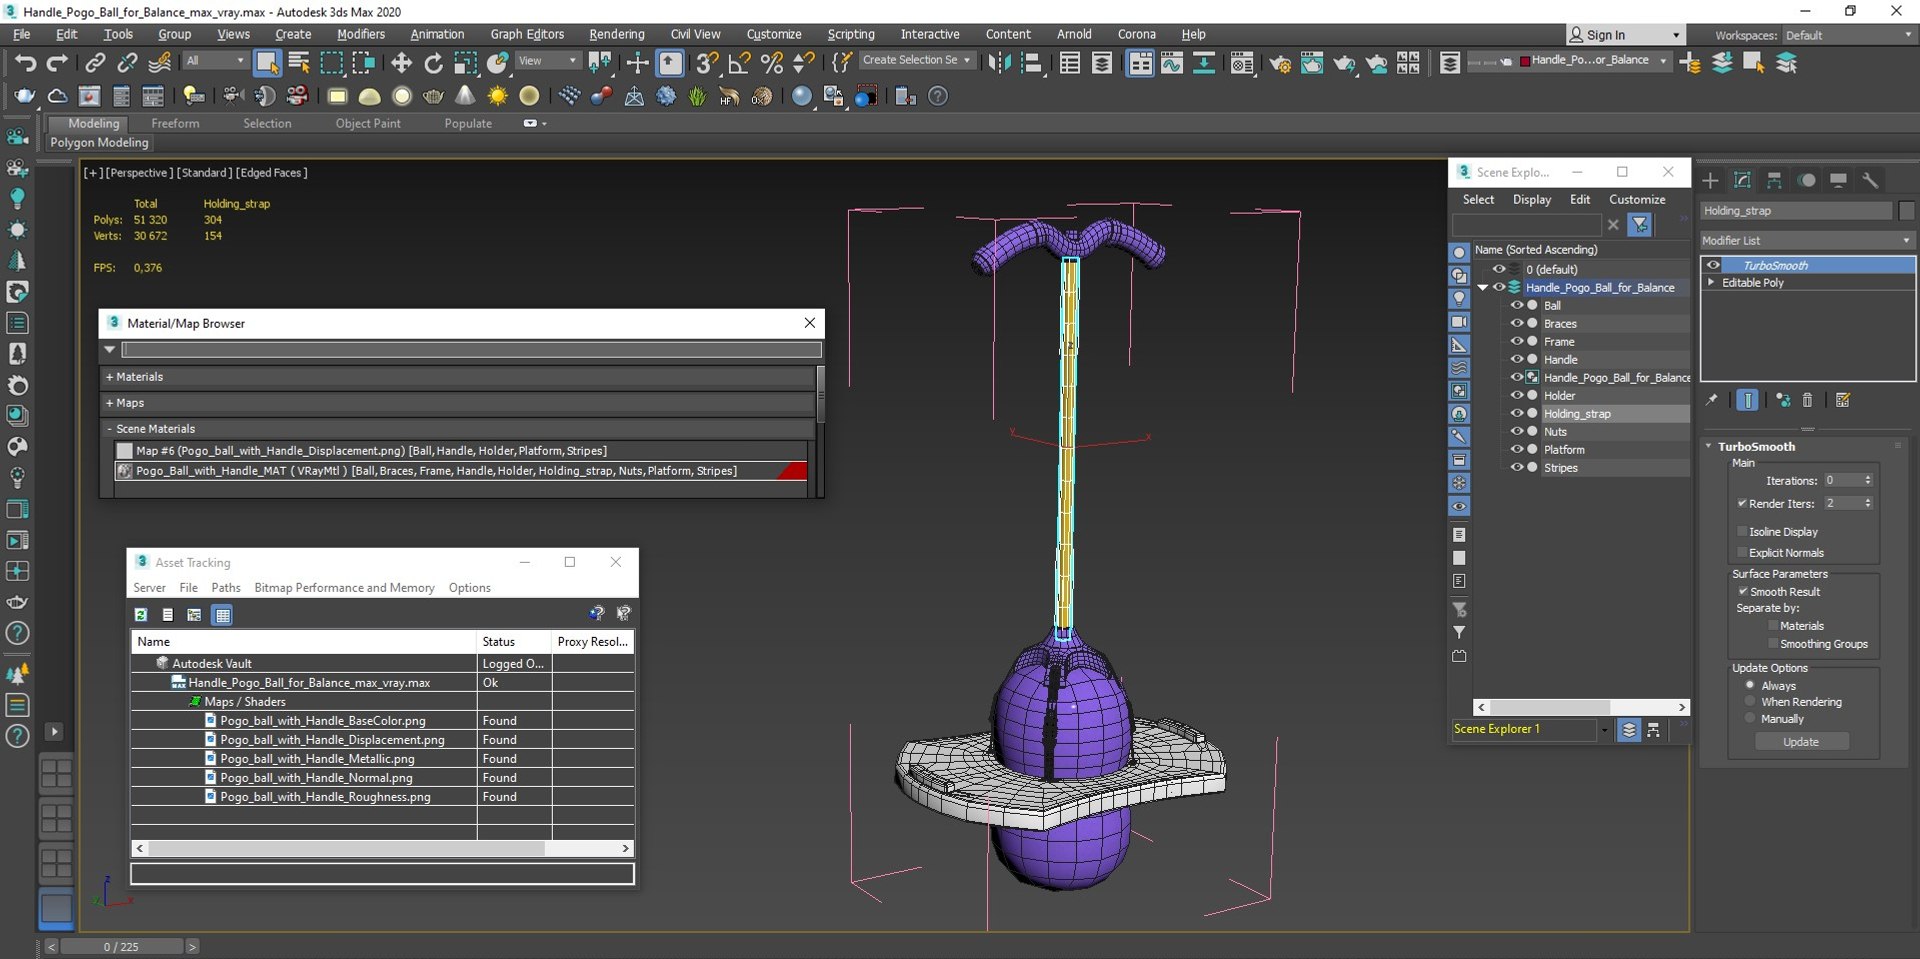Click the Undo icon in main toolbar
Screen dimensions: 1920x959
pyautogui.click(x=25, y=63)
